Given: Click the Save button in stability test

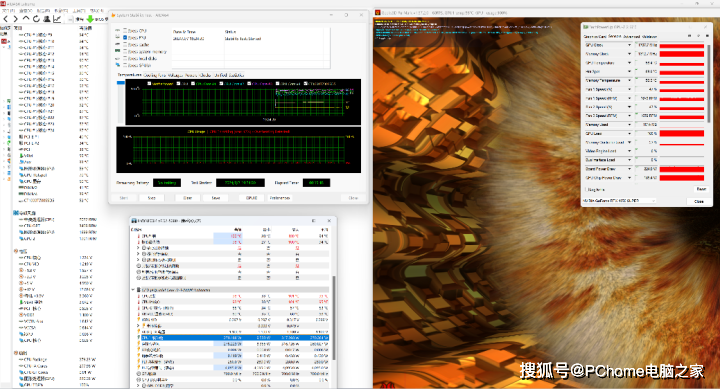Looking at the screenshot, I should [x=216, y=198].
